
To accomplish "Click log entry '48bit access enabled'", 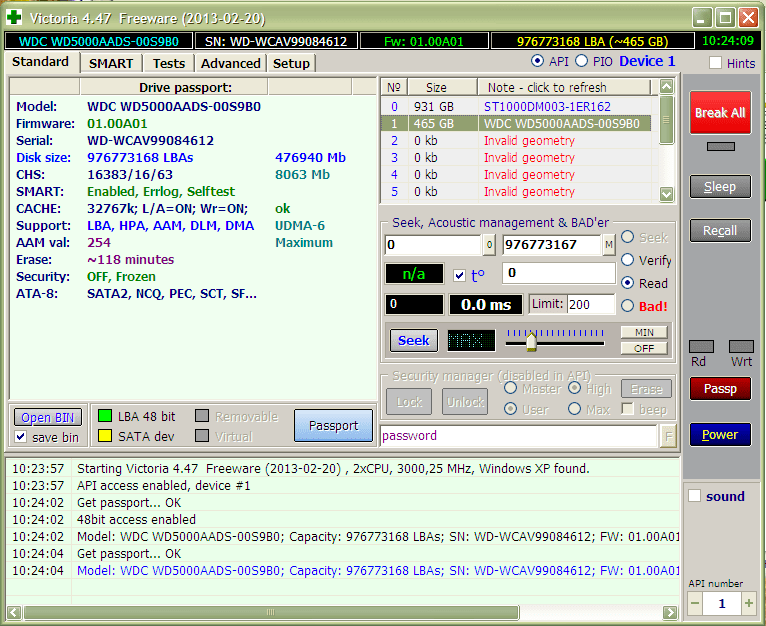I will pyautogui.click(x=136, y=519).
